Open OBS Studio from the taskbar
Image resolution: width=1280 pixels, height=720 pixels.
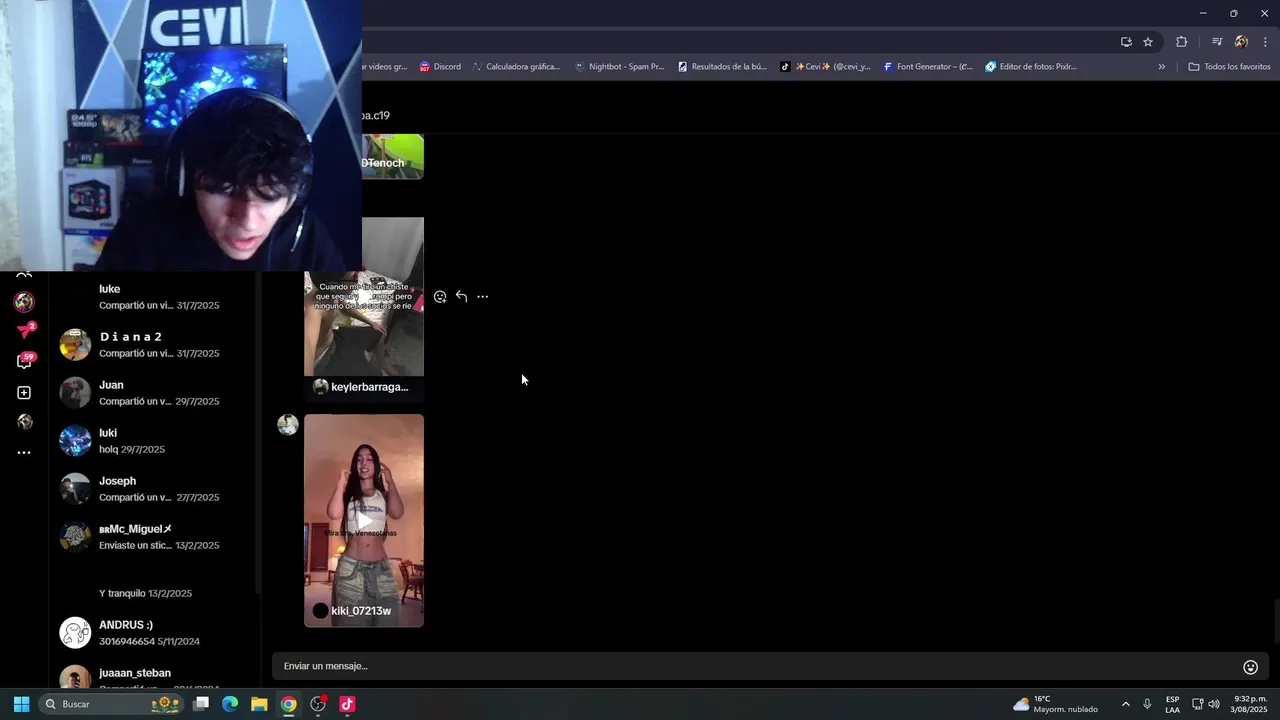click(318, 704)
